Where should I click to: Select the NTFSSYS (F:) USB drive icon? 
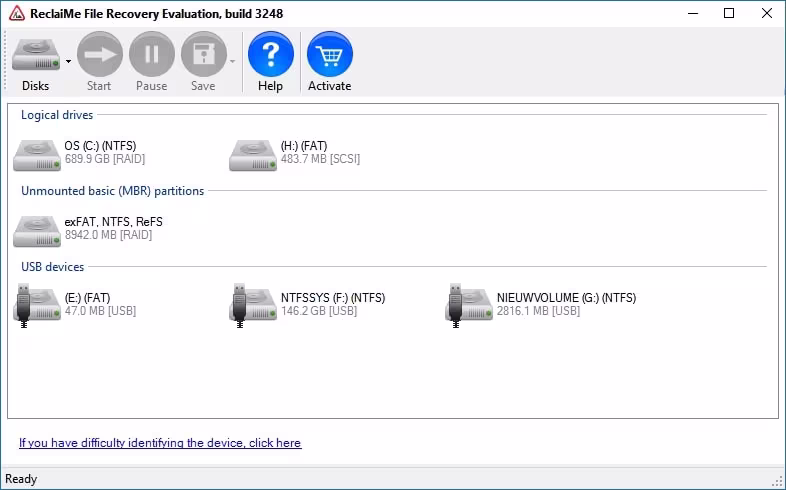(x=253, y=306)
